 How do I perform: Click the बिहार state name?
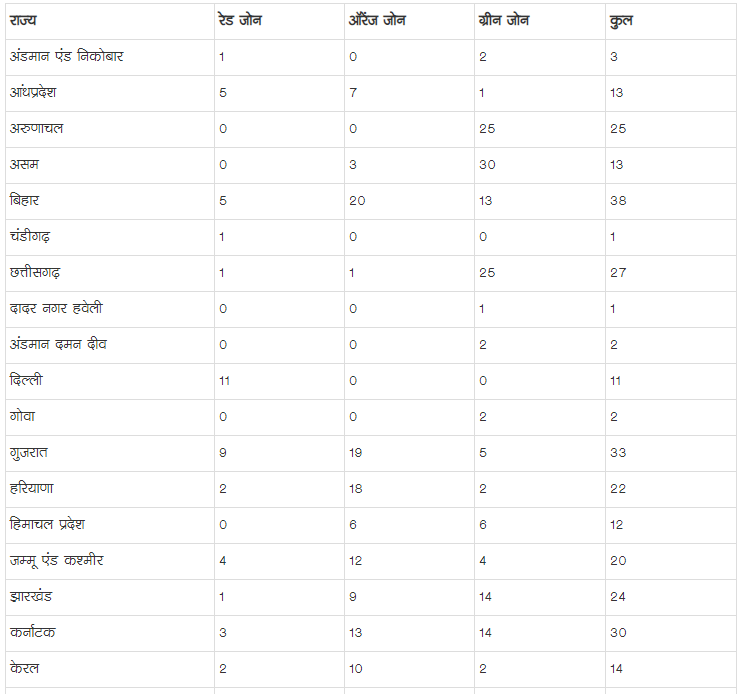[x=25, y=201]
